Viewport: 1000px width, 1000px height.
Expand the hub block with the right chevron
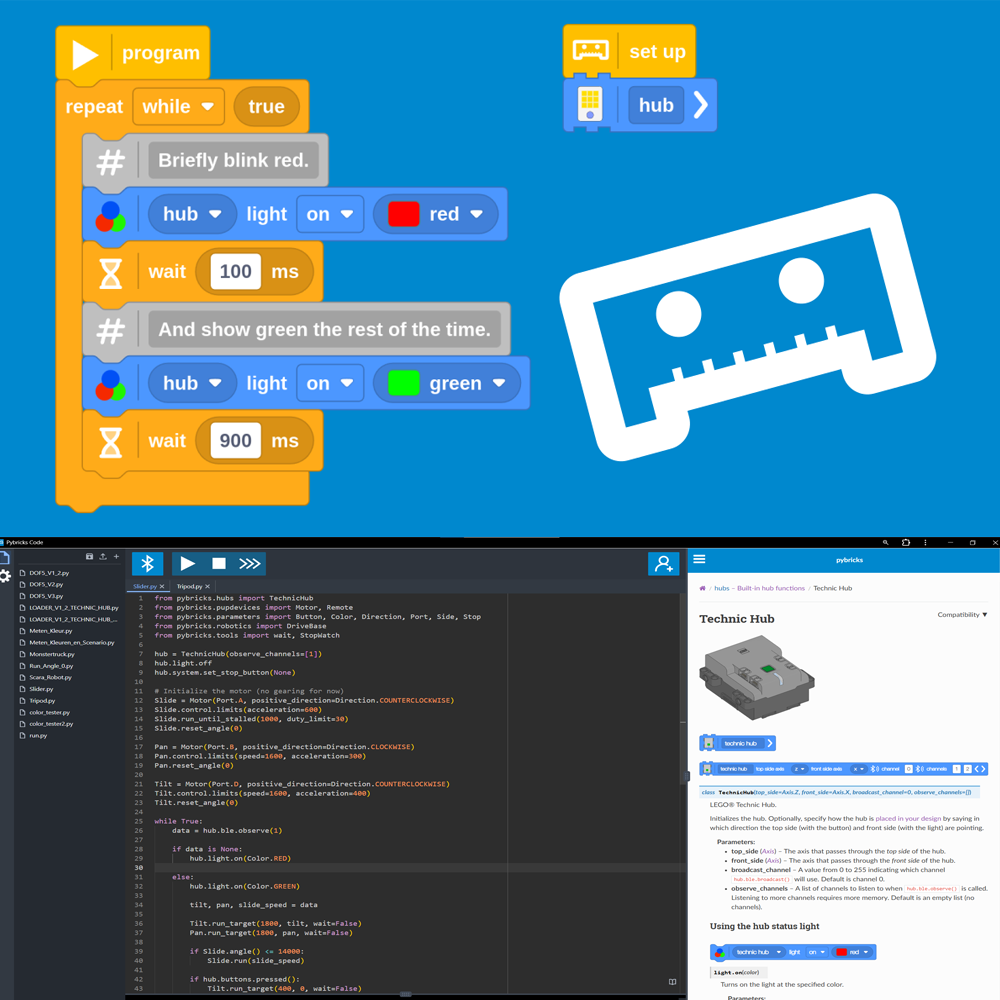pyautogui.click(x=700, y=105)
